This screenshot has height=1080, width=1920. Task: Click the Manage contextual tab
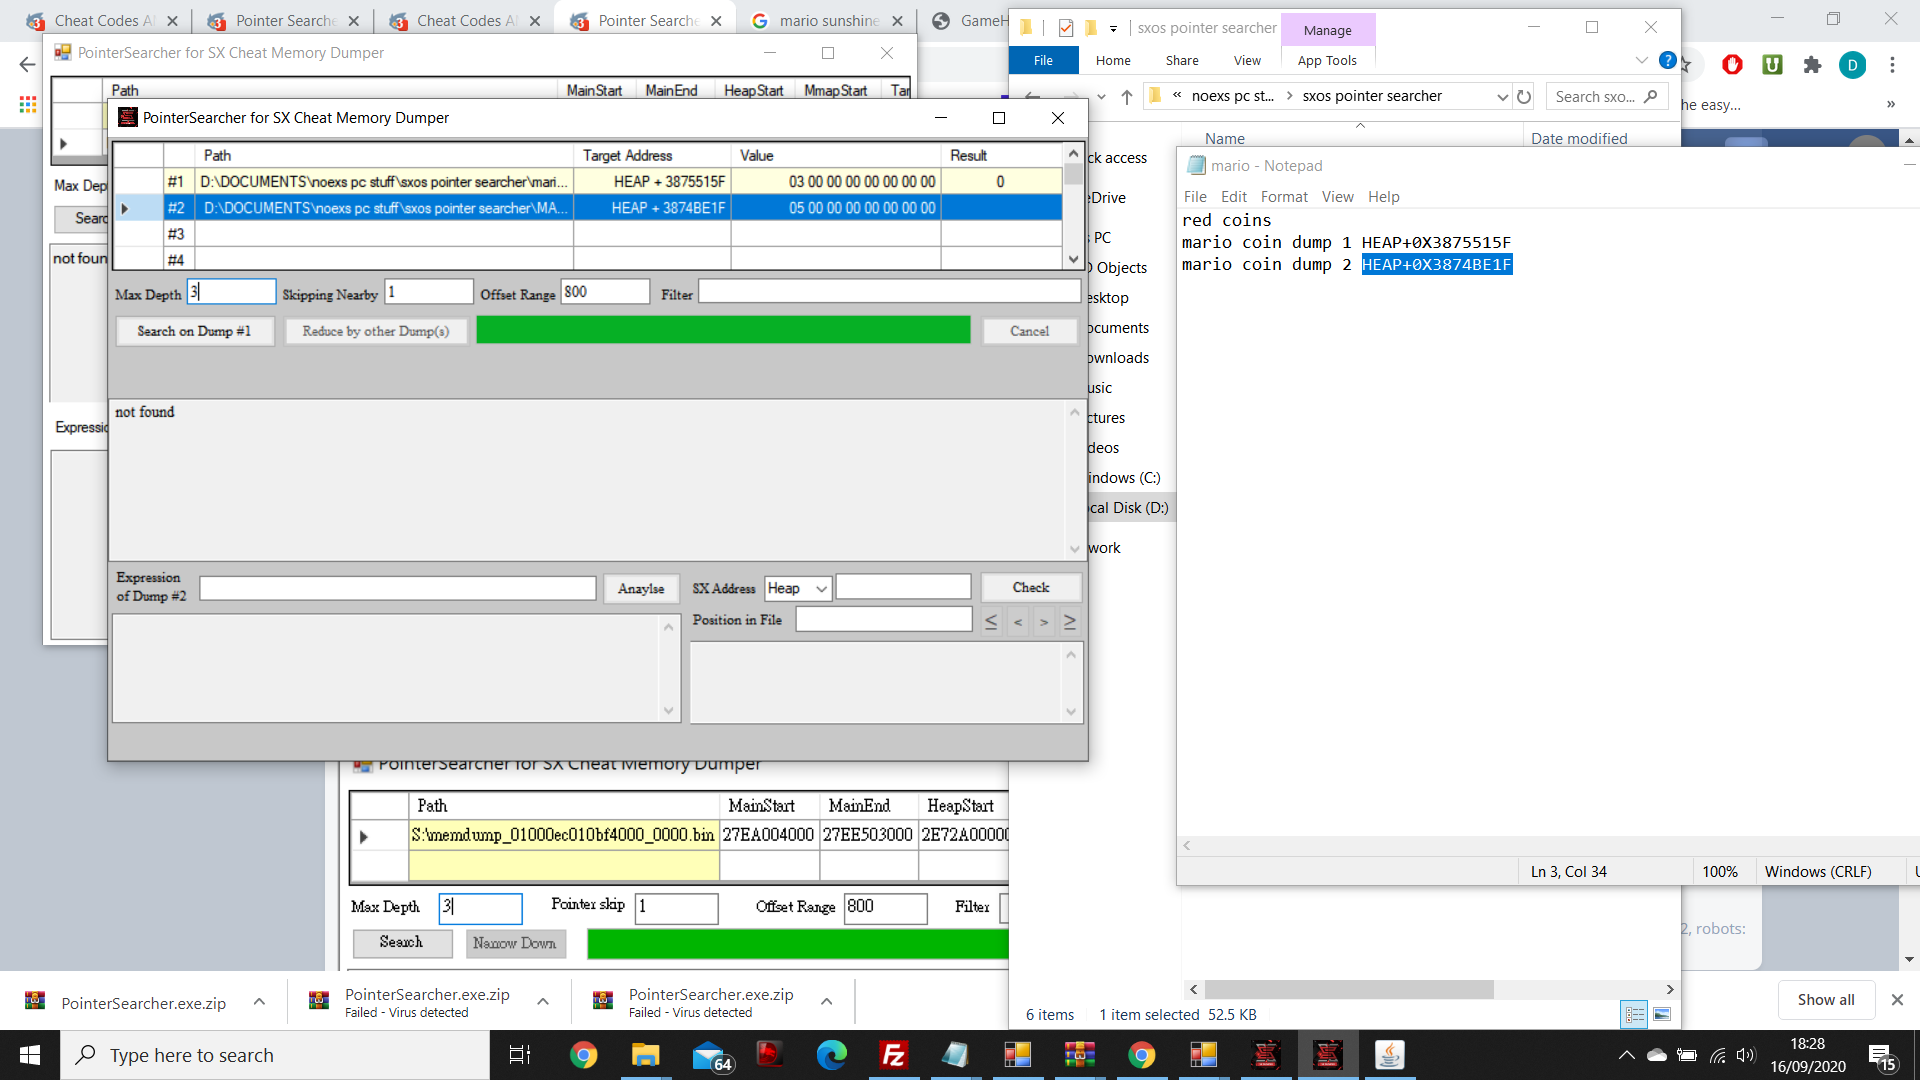click(x=1327, y=30)
